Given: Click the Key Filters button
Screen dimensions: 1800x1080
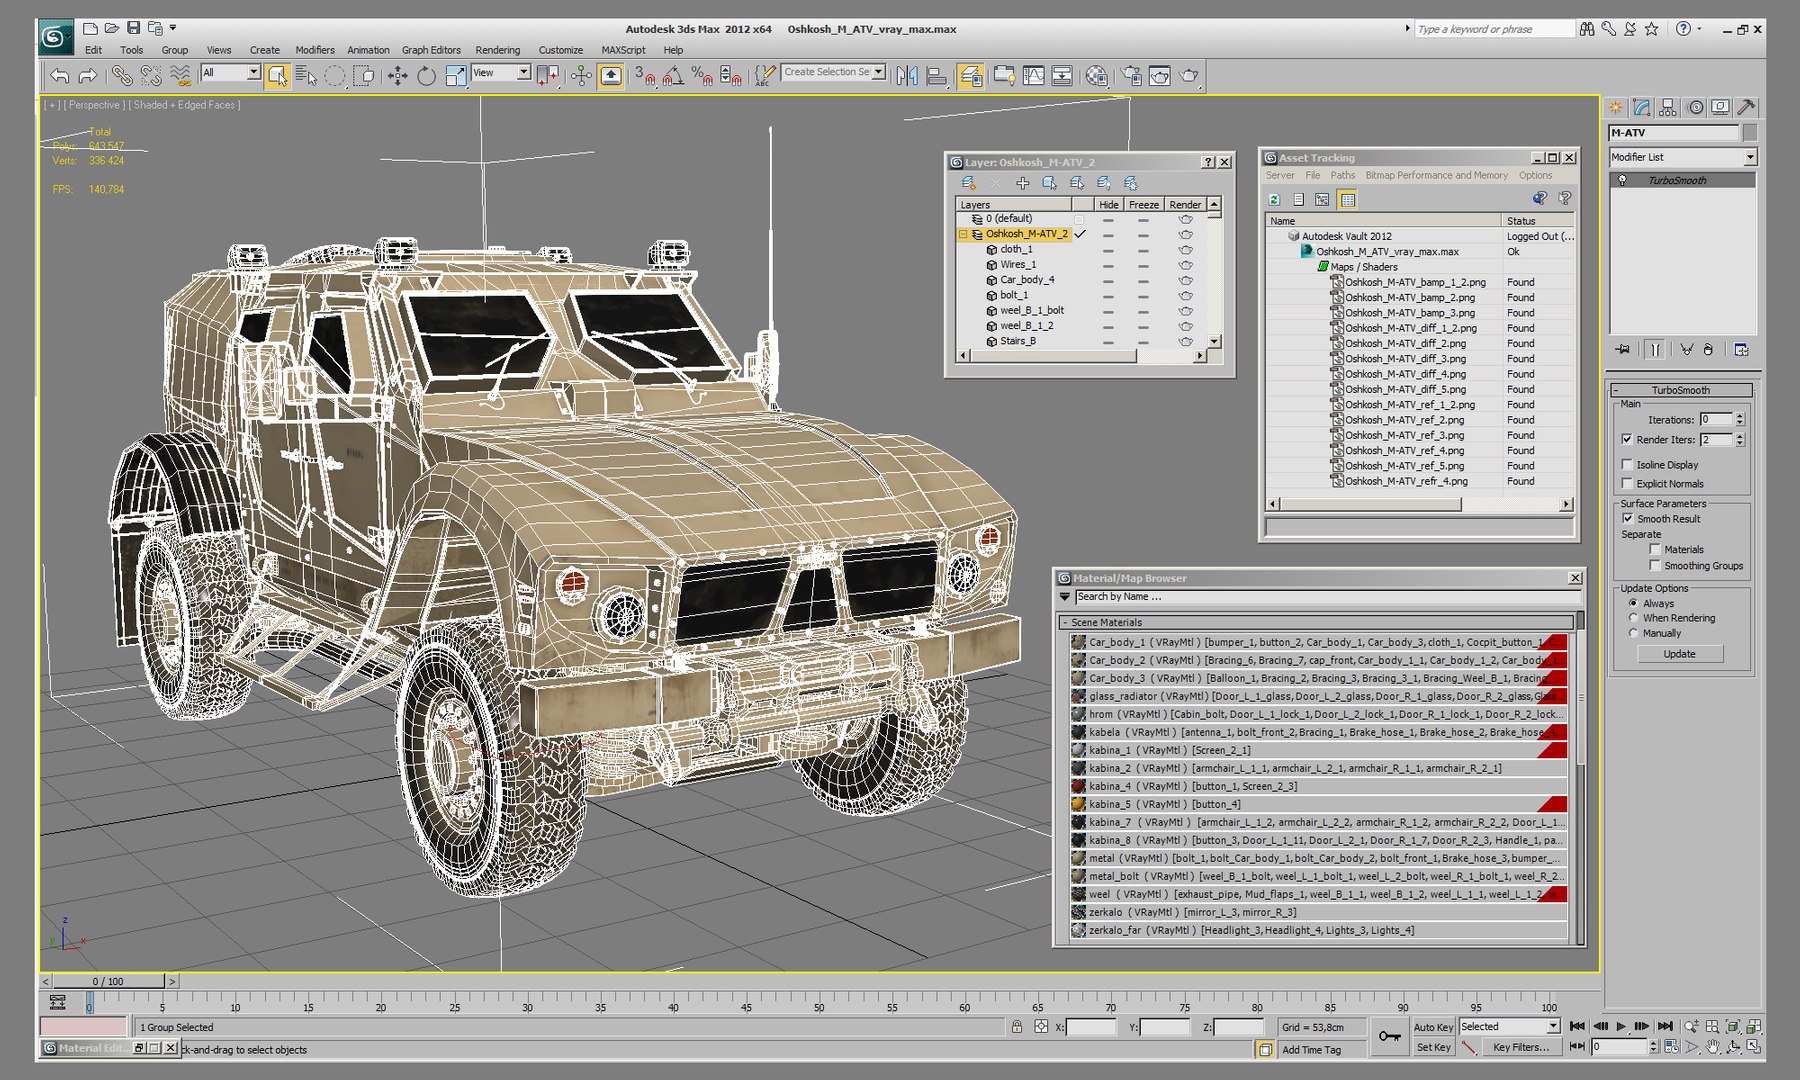Looking at the screenshot, I should pyautogui.click(x=1520, y=1047).
